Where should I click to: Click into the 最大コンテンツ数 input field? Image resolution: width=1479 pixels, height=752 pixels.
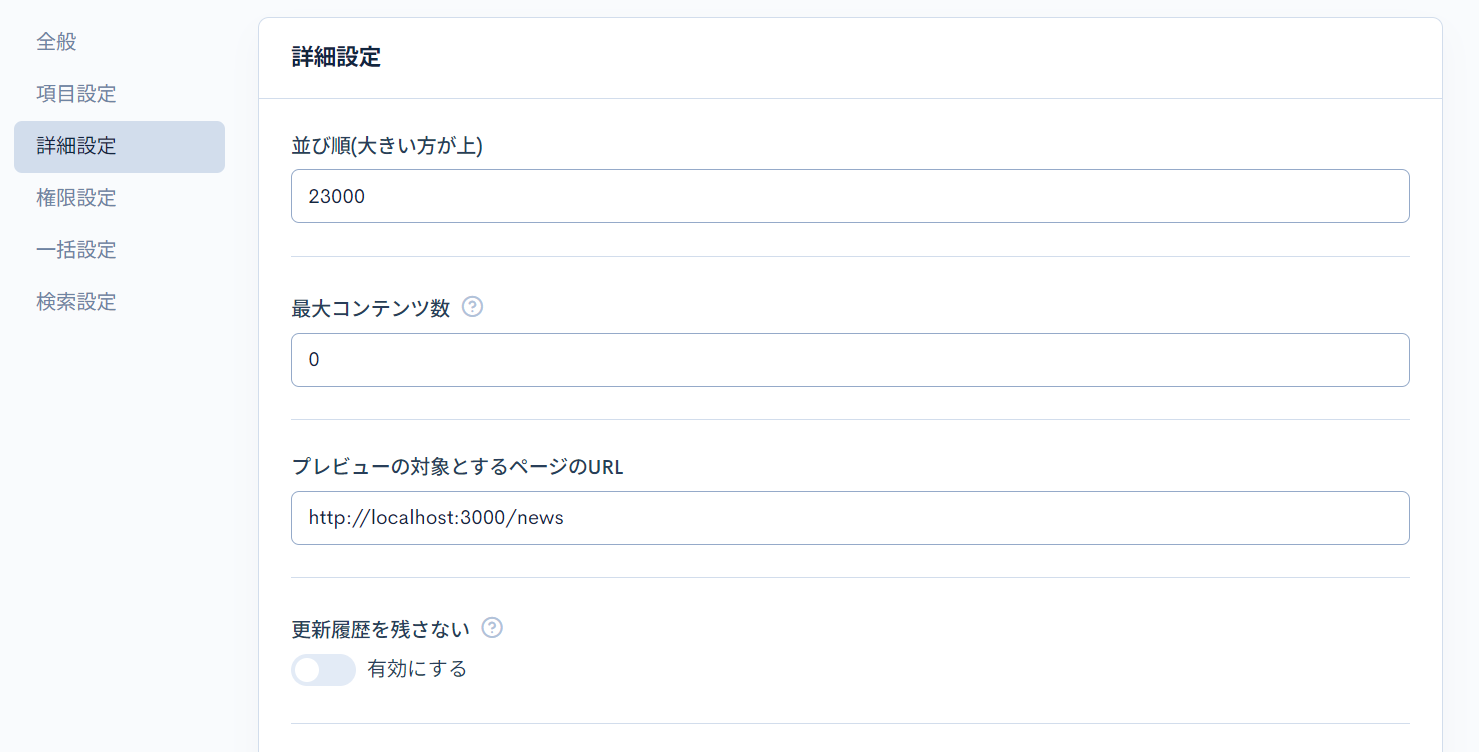[x=850, y=360]
